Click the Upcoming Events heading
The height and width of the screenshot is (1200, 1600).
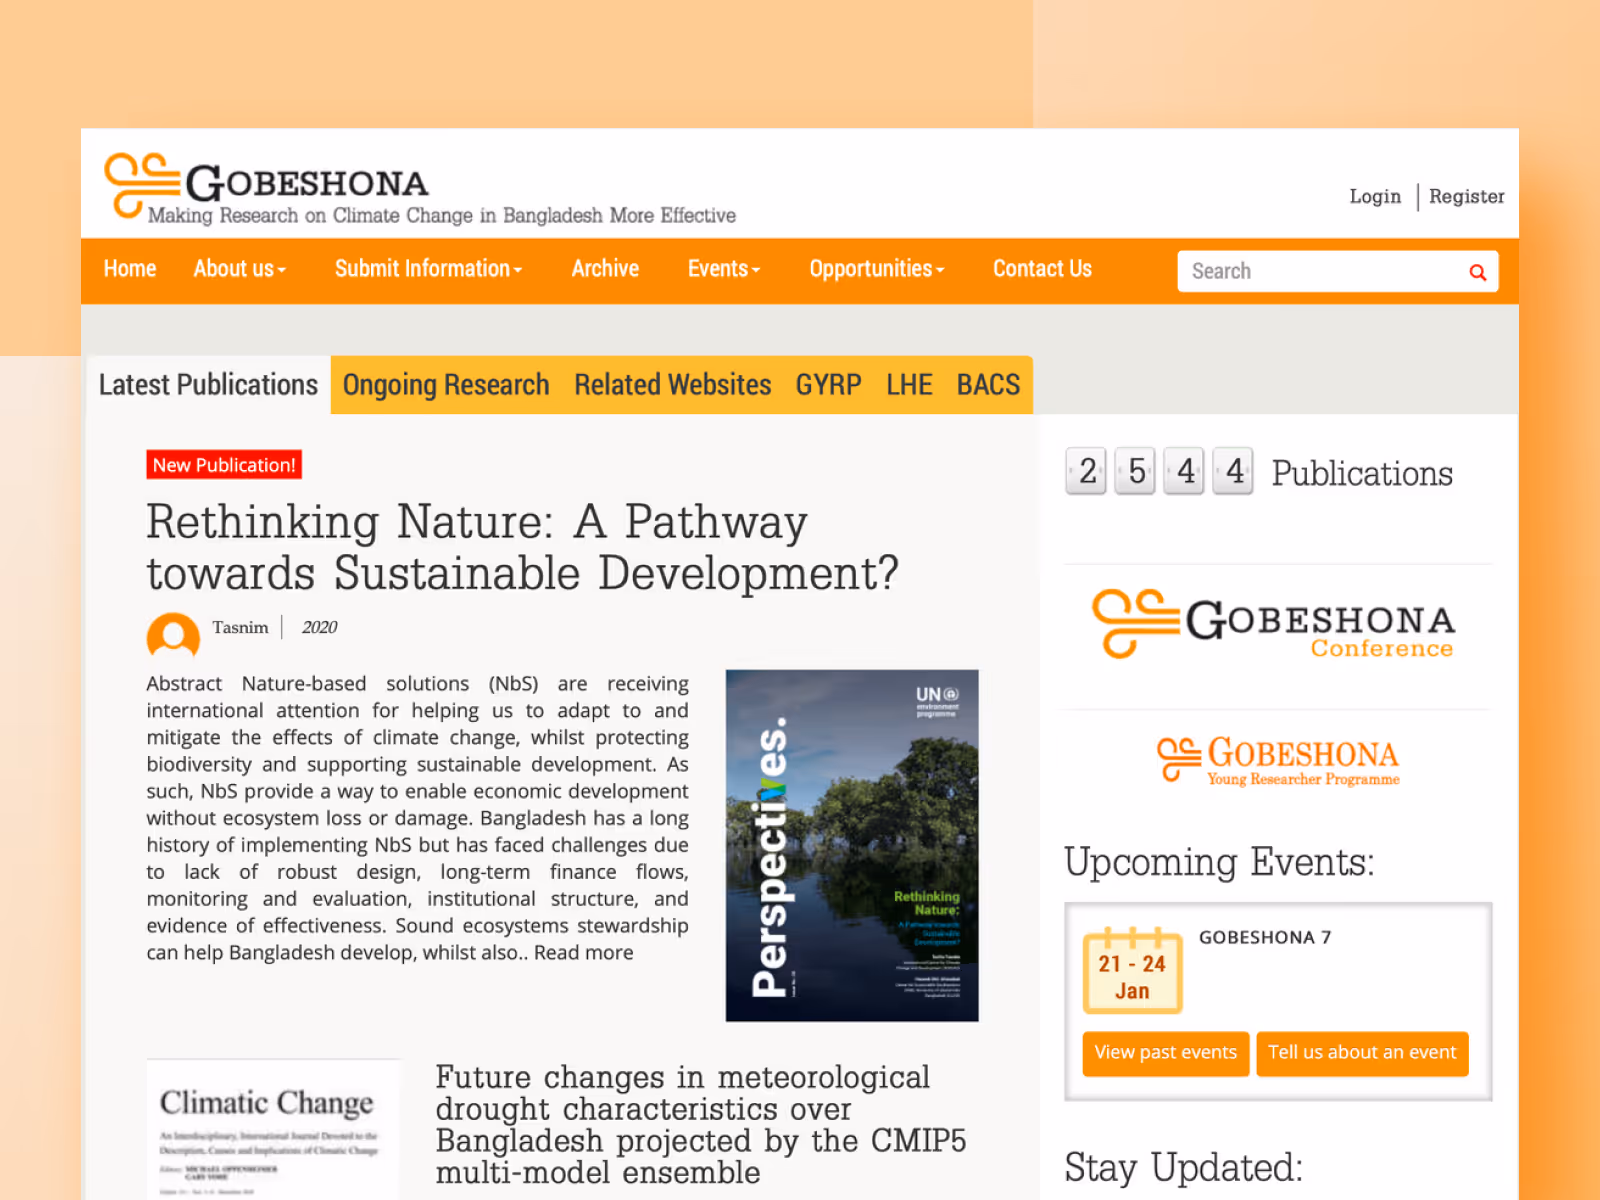coord(1219,862)
